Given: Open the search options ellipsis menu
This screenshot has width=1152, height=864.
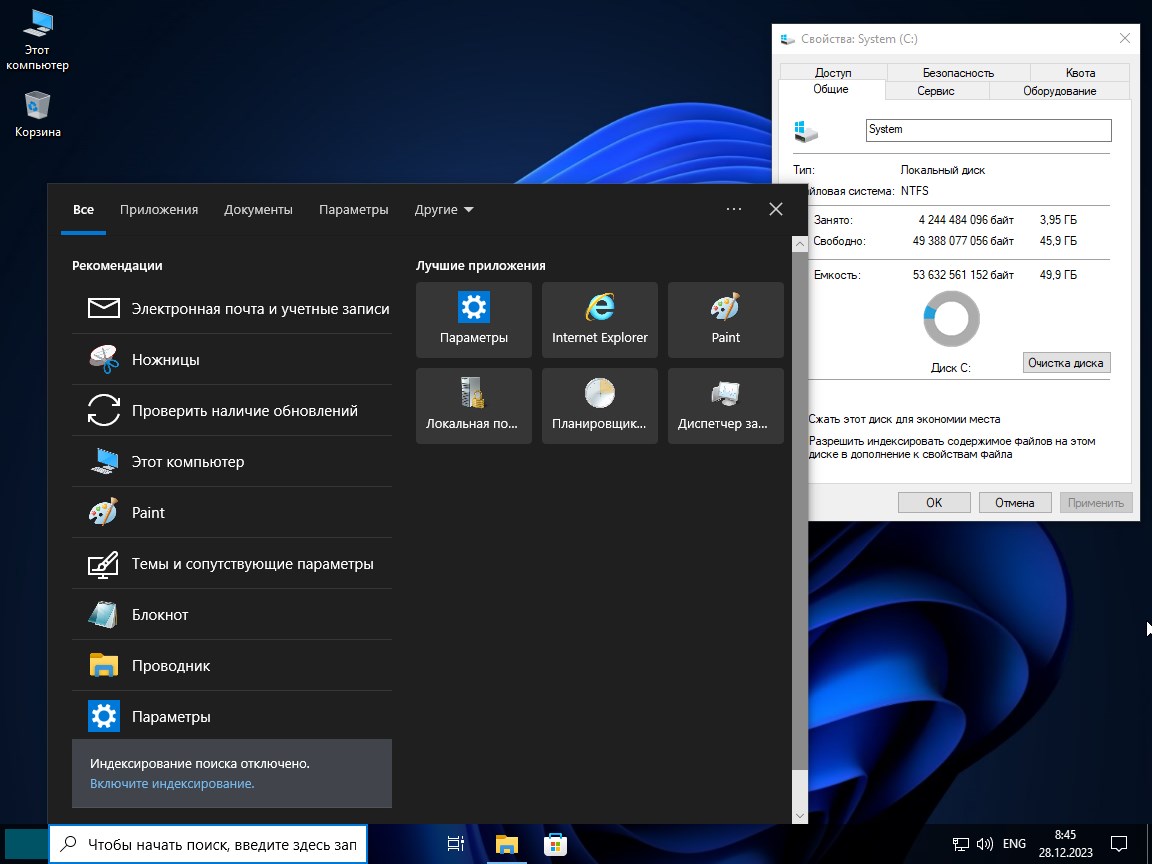Looking at the screenshot, I should (733, 209).
